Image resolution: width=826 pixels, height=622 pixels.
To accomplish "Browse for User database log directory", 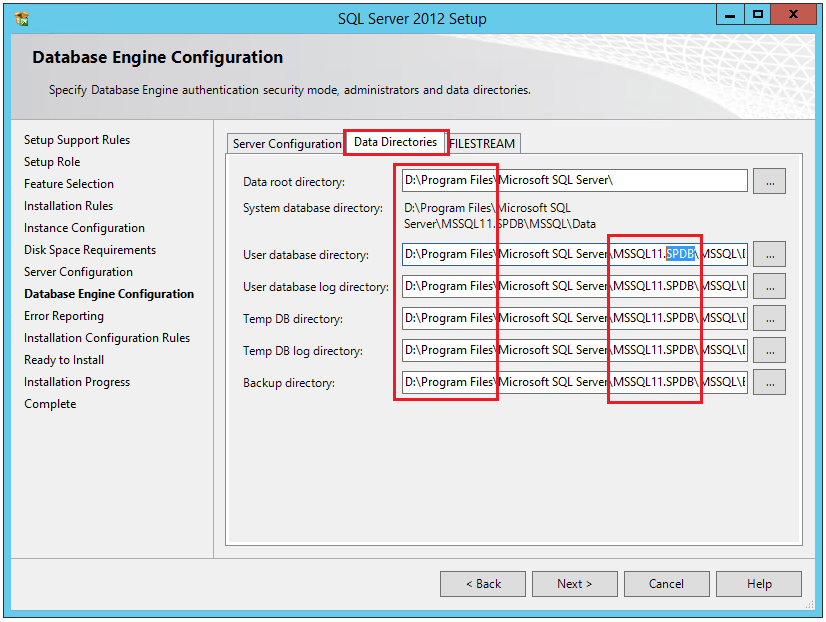I will click(x=769, y=287).
